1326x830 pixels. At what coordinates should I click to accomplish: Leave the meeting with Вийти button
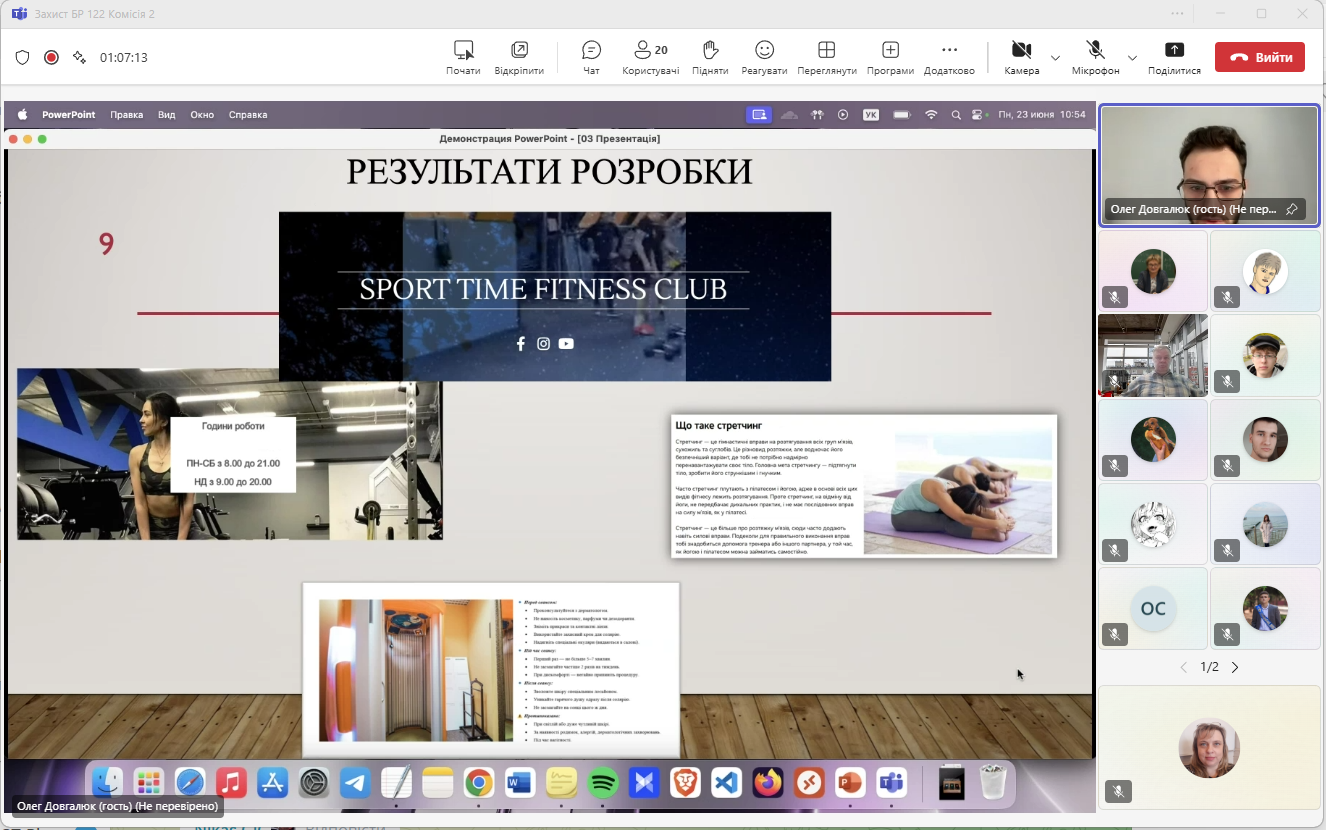pyautogui.click(x=1259, y=57)
